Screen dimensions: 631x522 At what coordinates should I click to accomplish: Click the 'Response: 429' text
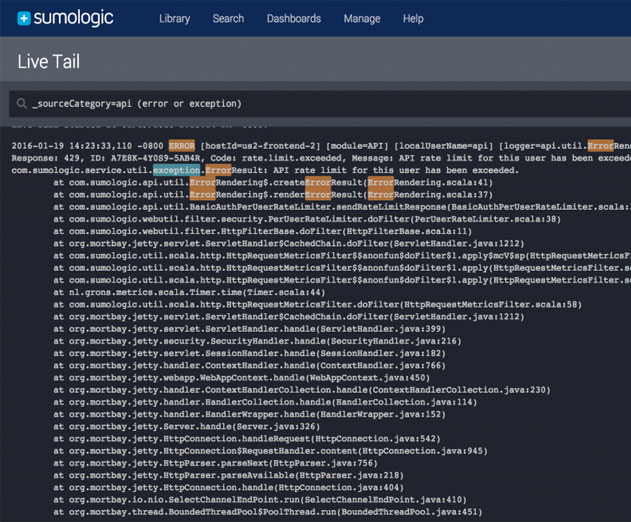[x=45, y=158]
